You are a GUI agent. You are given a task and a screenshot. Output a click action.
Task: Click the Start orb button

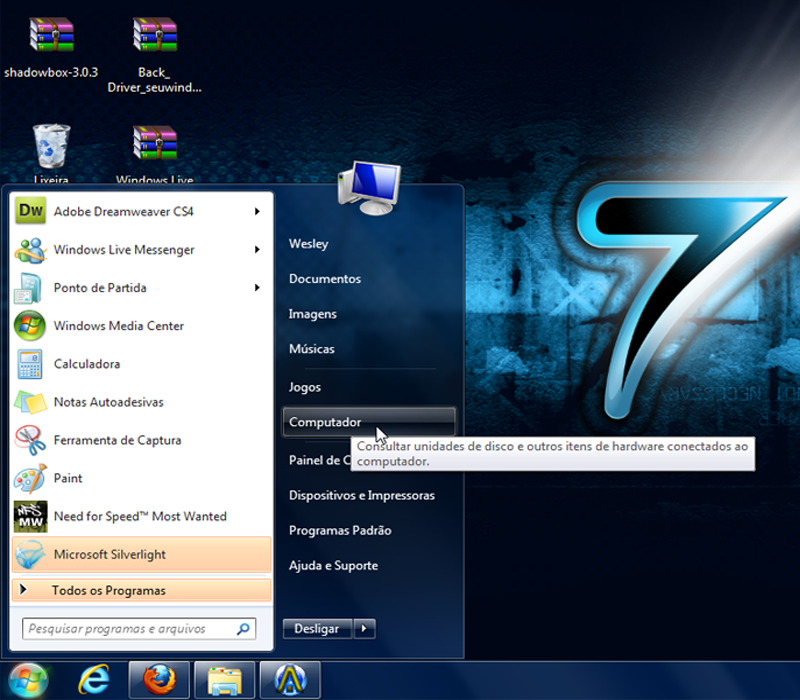(30, 679)
